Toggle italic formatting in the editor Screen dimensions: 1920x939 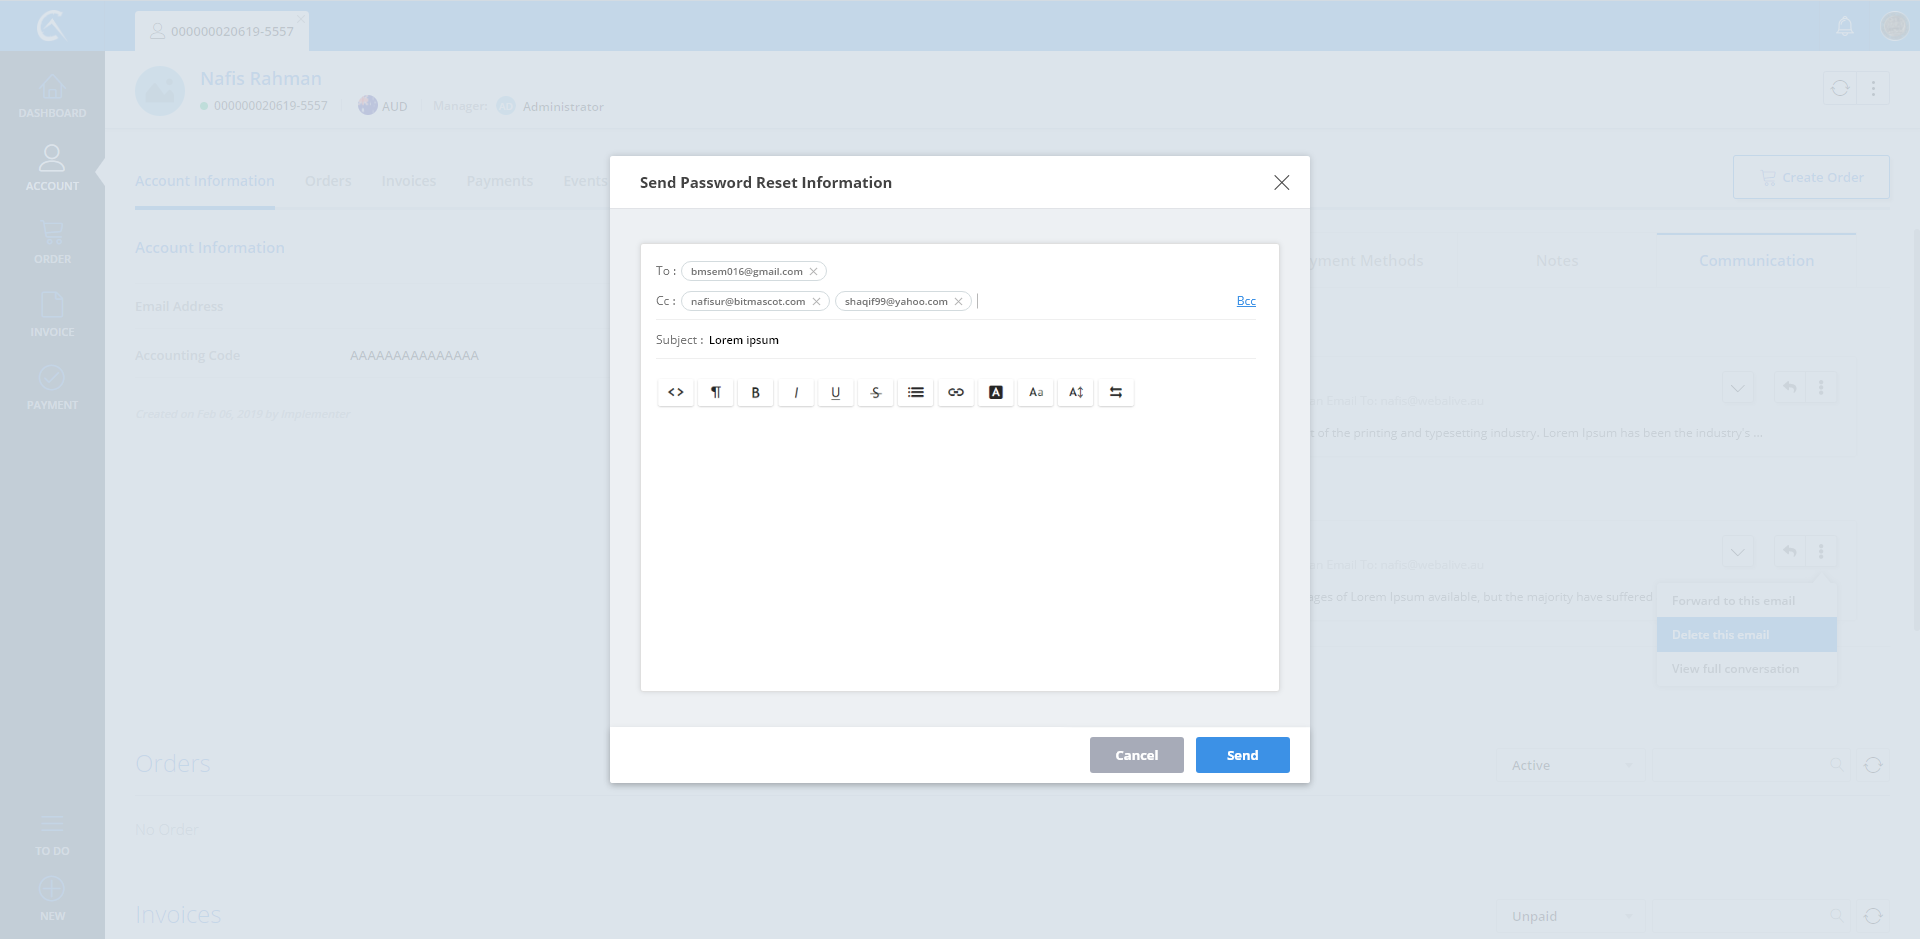click(x=796, y=392)
